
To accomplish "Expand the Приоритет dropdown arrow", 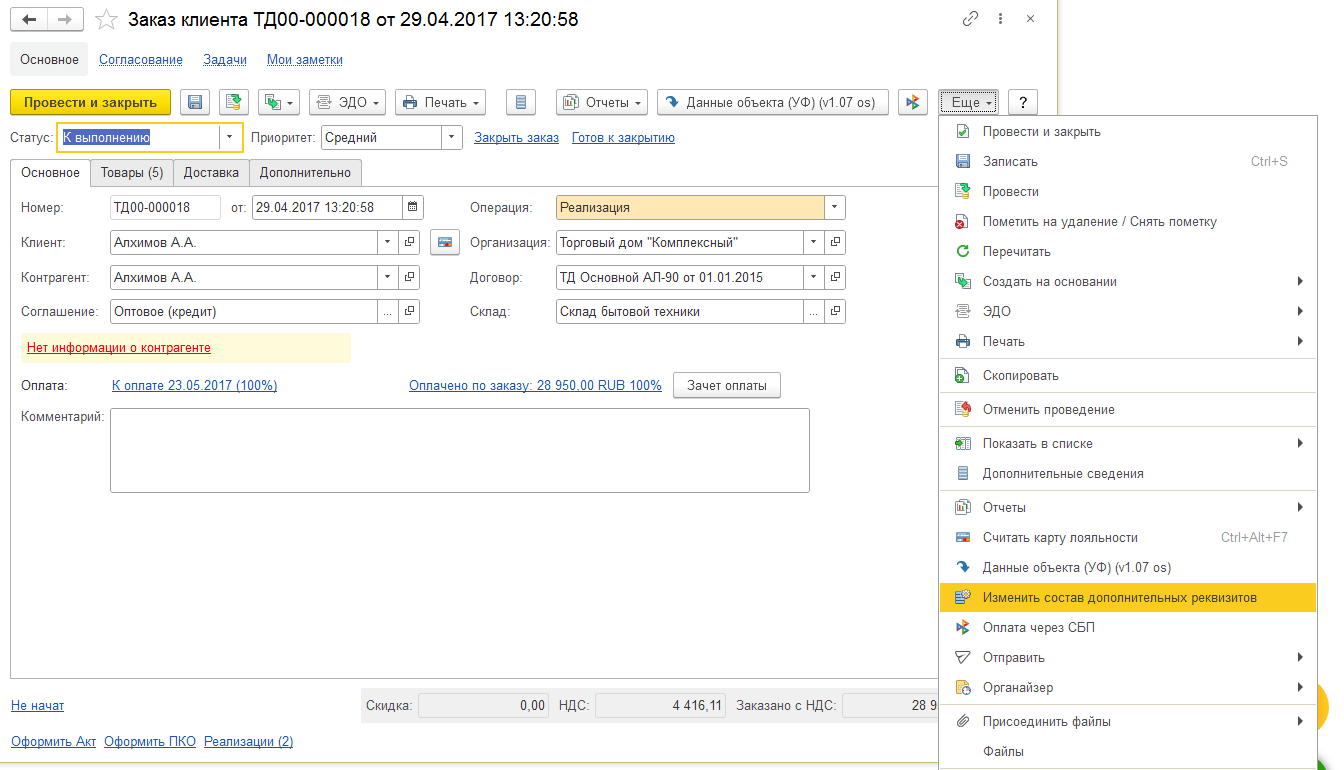I will pos(451,137).
